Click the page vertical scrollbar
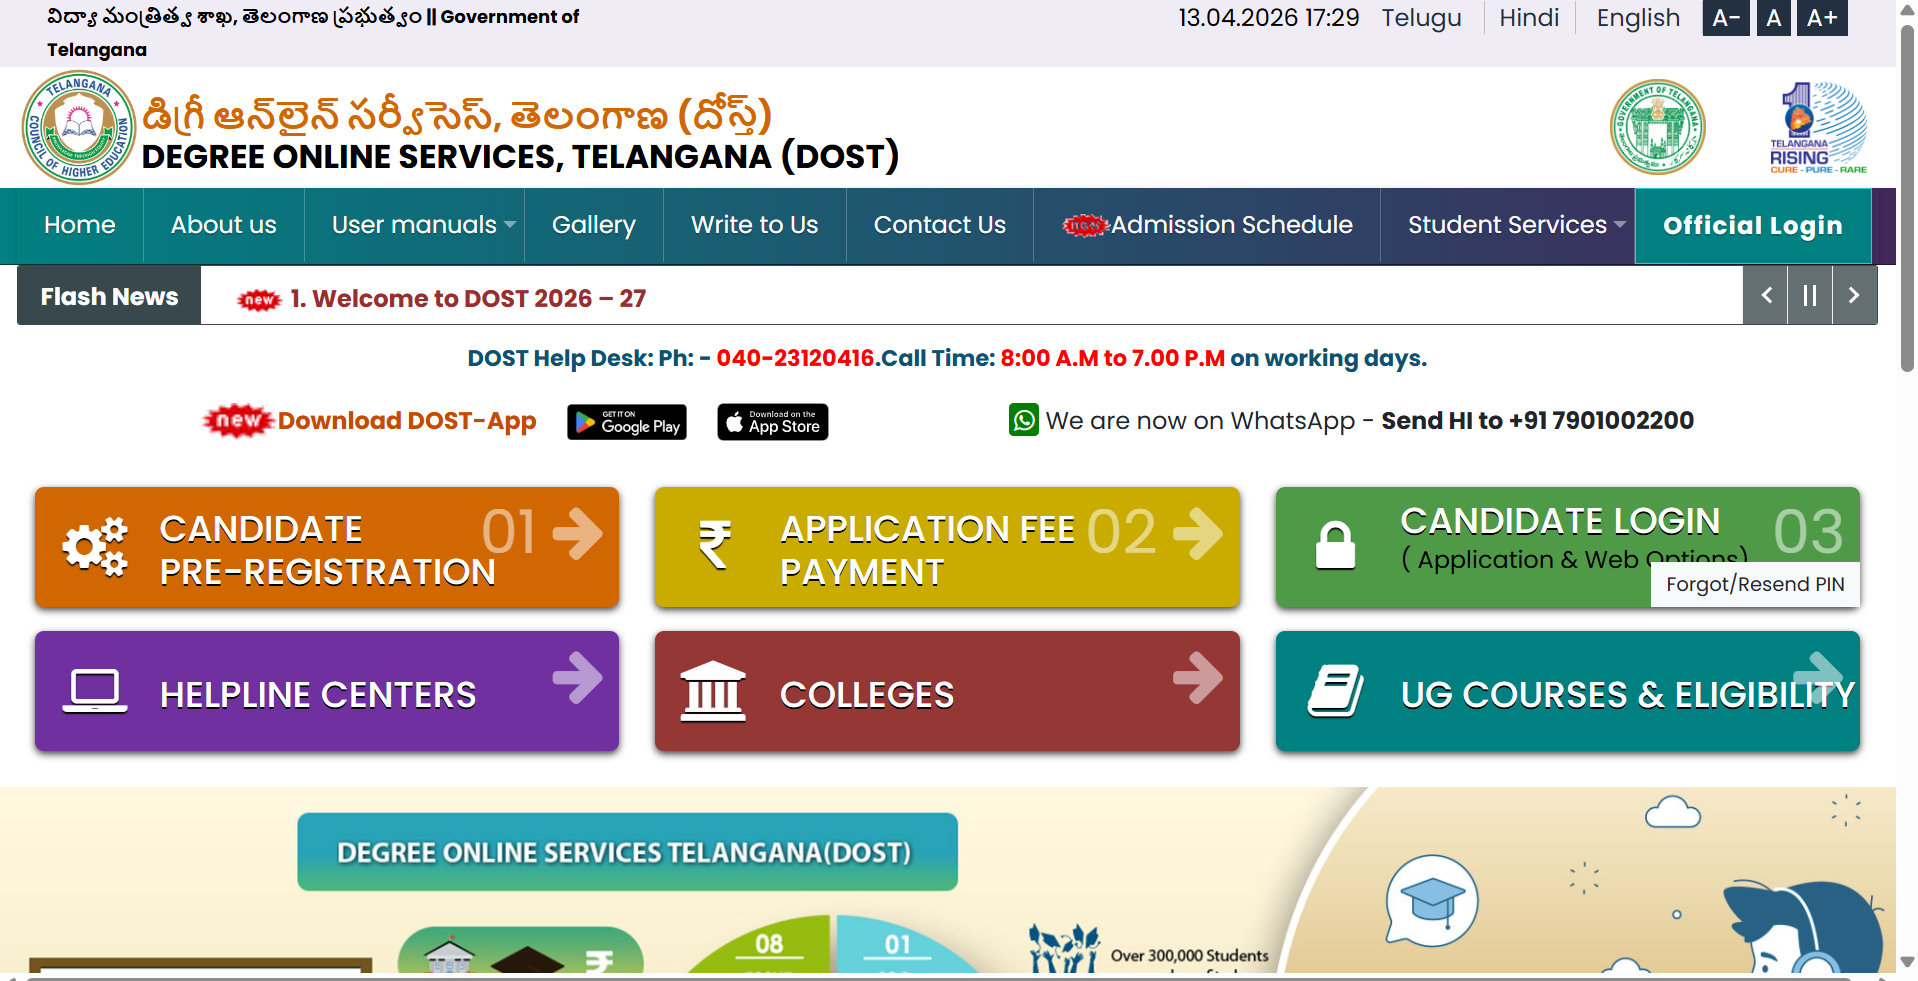Screen dimensions: 1918x981 1907,200
